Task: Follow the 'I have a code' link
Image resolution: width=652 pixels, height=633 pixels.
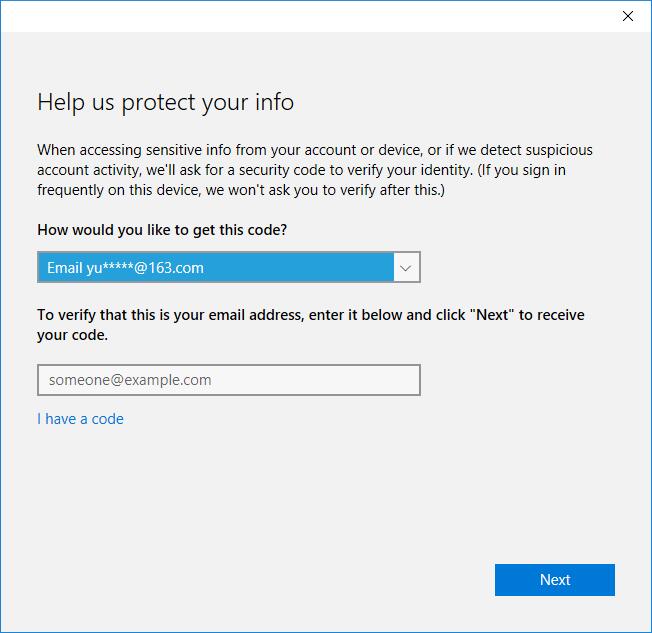Action: pos(80,419)
